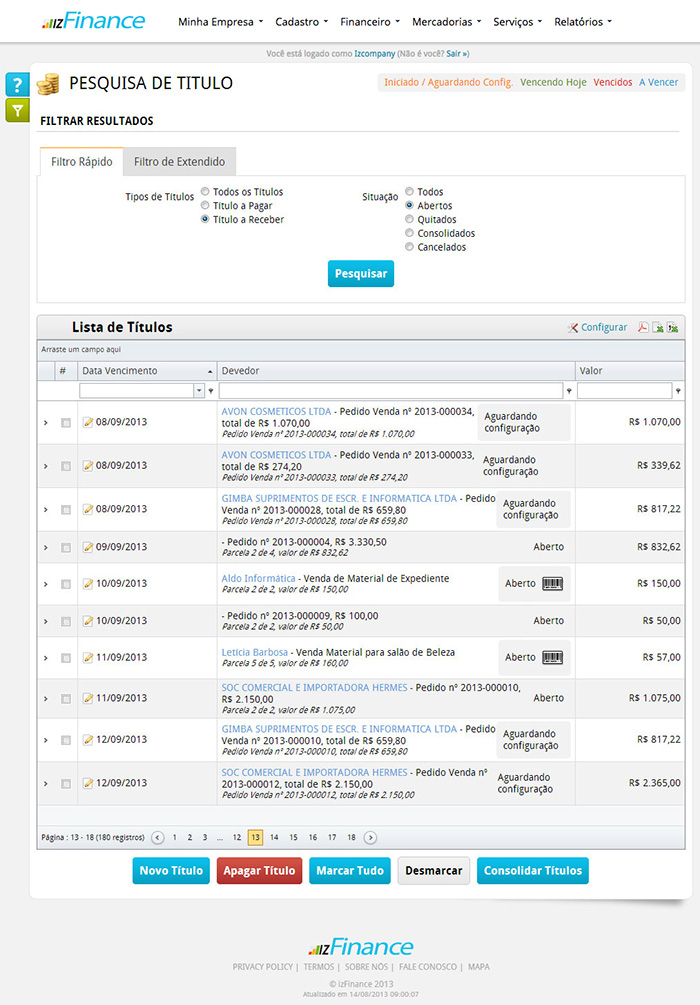Click the edit note icon on 09/09/2013 row
This screenshot has height=1005, width=700.
[x=88, y=547]
